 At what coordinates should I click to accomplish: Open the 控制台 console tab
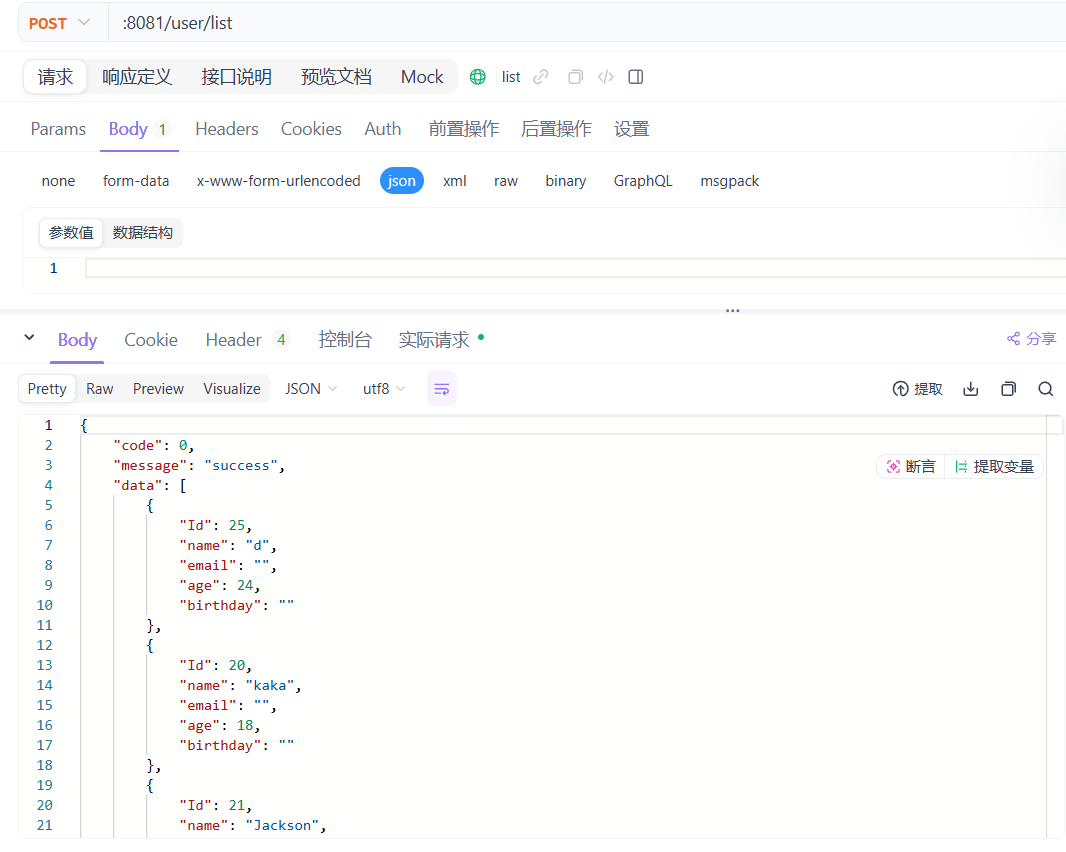[345, 340]
